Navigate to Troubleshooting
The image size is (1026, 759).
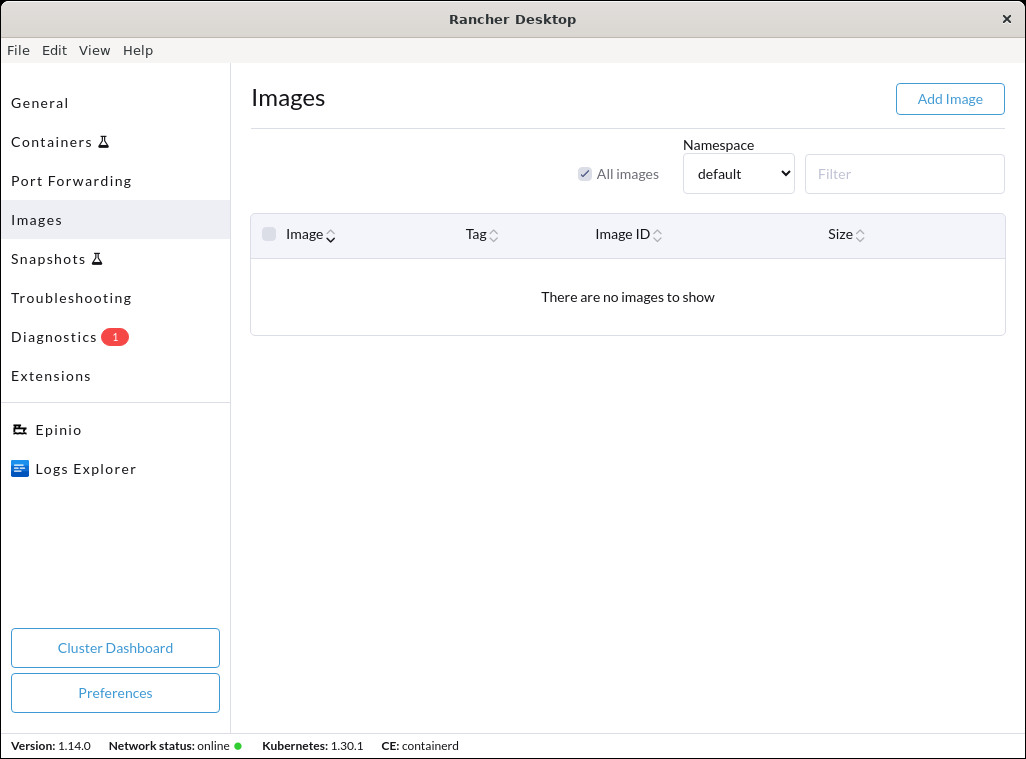coord(115,298)
